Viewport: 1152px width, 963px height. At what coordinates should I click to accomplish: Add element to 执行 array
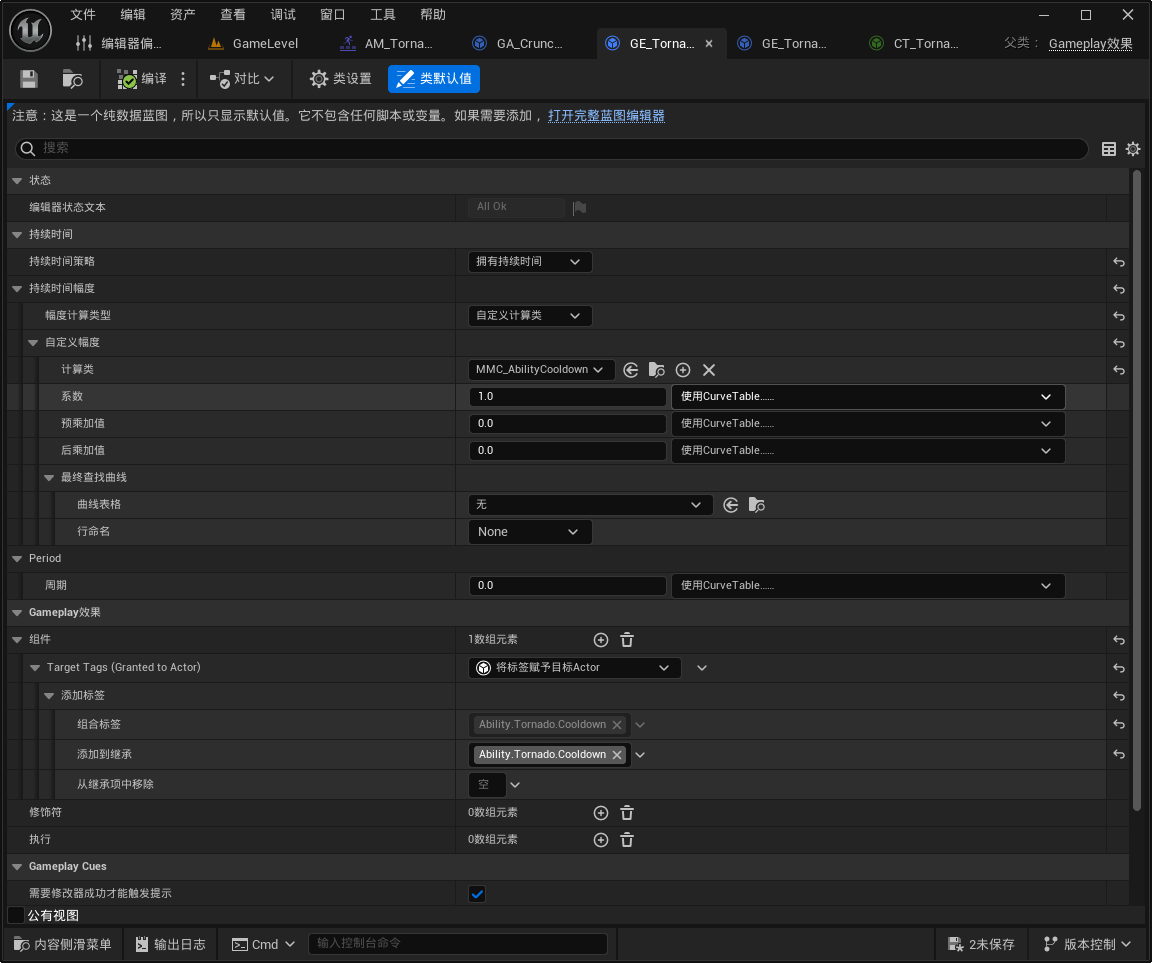point(601,840)
